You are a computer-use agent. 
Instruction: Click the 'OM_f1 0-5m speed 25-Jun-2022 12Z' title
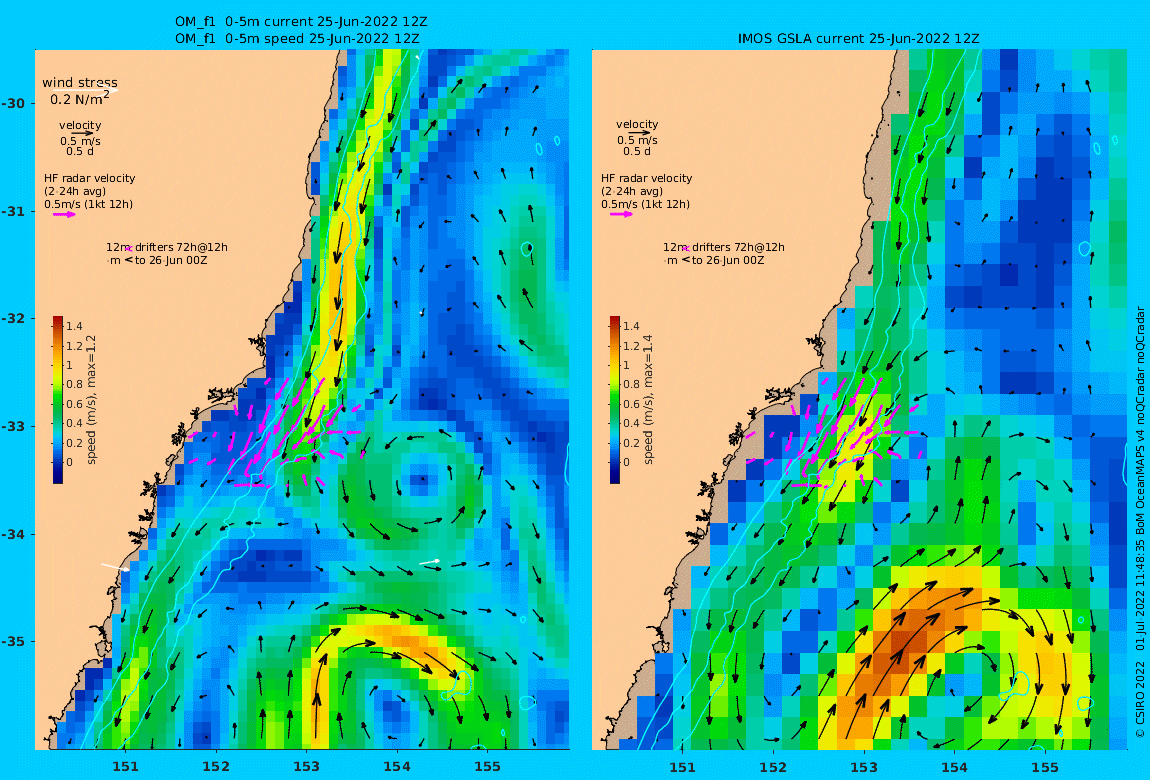click(x=297, y=39)
